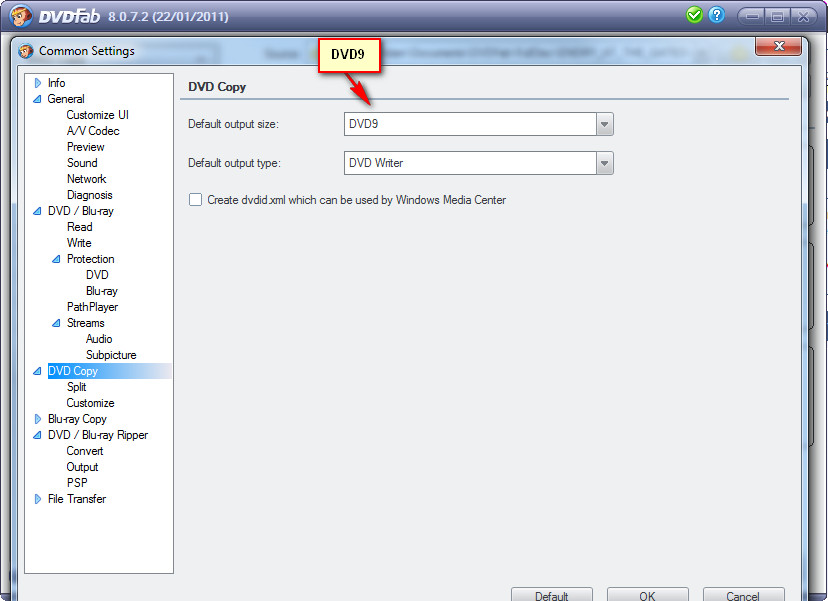Screen dimensions: 828x601
Task: Select Preview under General
Action: [x=86, y=147]
